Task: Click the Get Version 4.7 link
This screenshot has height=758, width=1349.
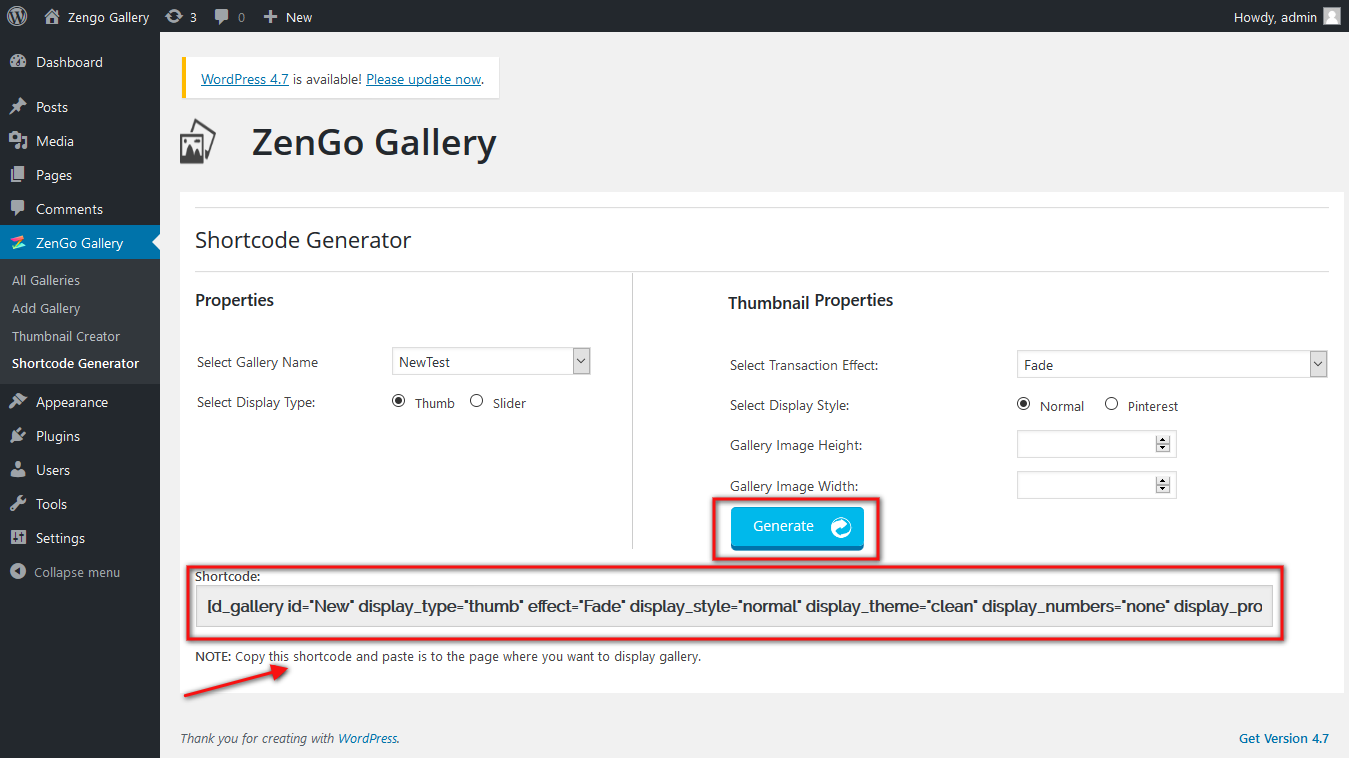Action: point(1284,738)
